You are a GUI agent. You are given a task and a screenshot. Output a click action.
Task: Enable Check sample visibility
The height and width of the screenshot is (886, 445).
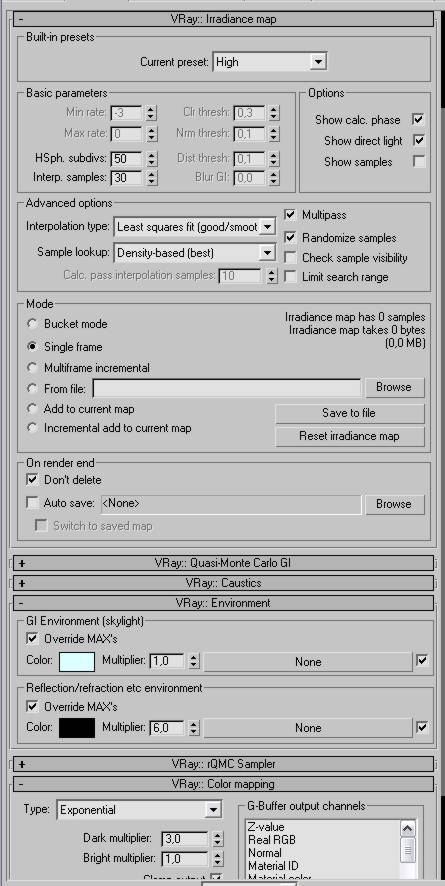click(x=290, y=258)
